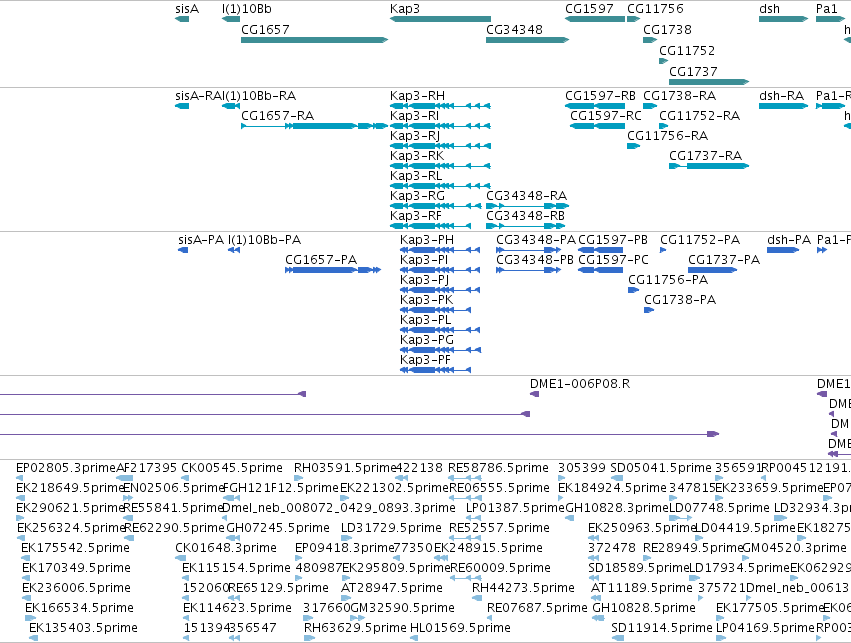The image size is (851, 643).
Task: Click the sisA gene label
Action: (187, 9)
